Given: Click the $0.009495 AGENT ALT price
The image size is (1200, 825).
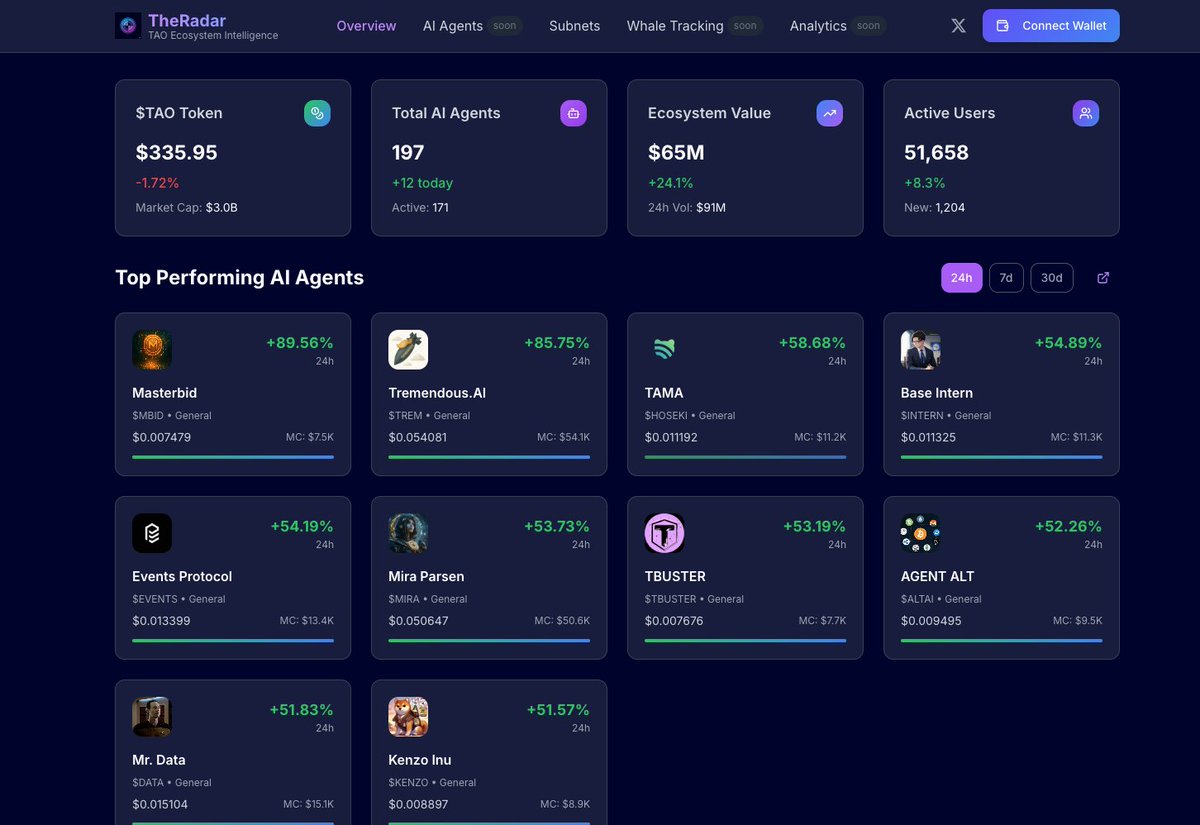Looking at the screenshot, I should 931,621.
